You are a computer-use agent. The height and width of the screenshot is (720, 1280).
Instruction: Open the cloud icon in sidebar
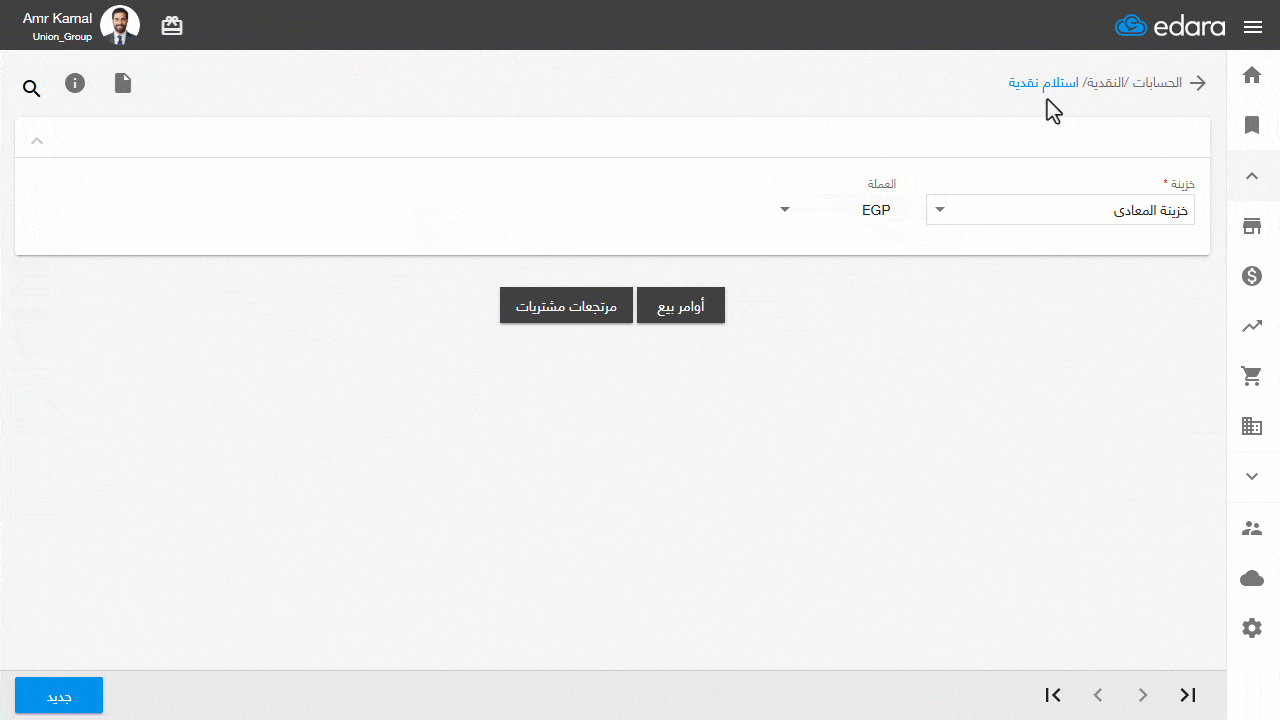tap(1252, 578)
